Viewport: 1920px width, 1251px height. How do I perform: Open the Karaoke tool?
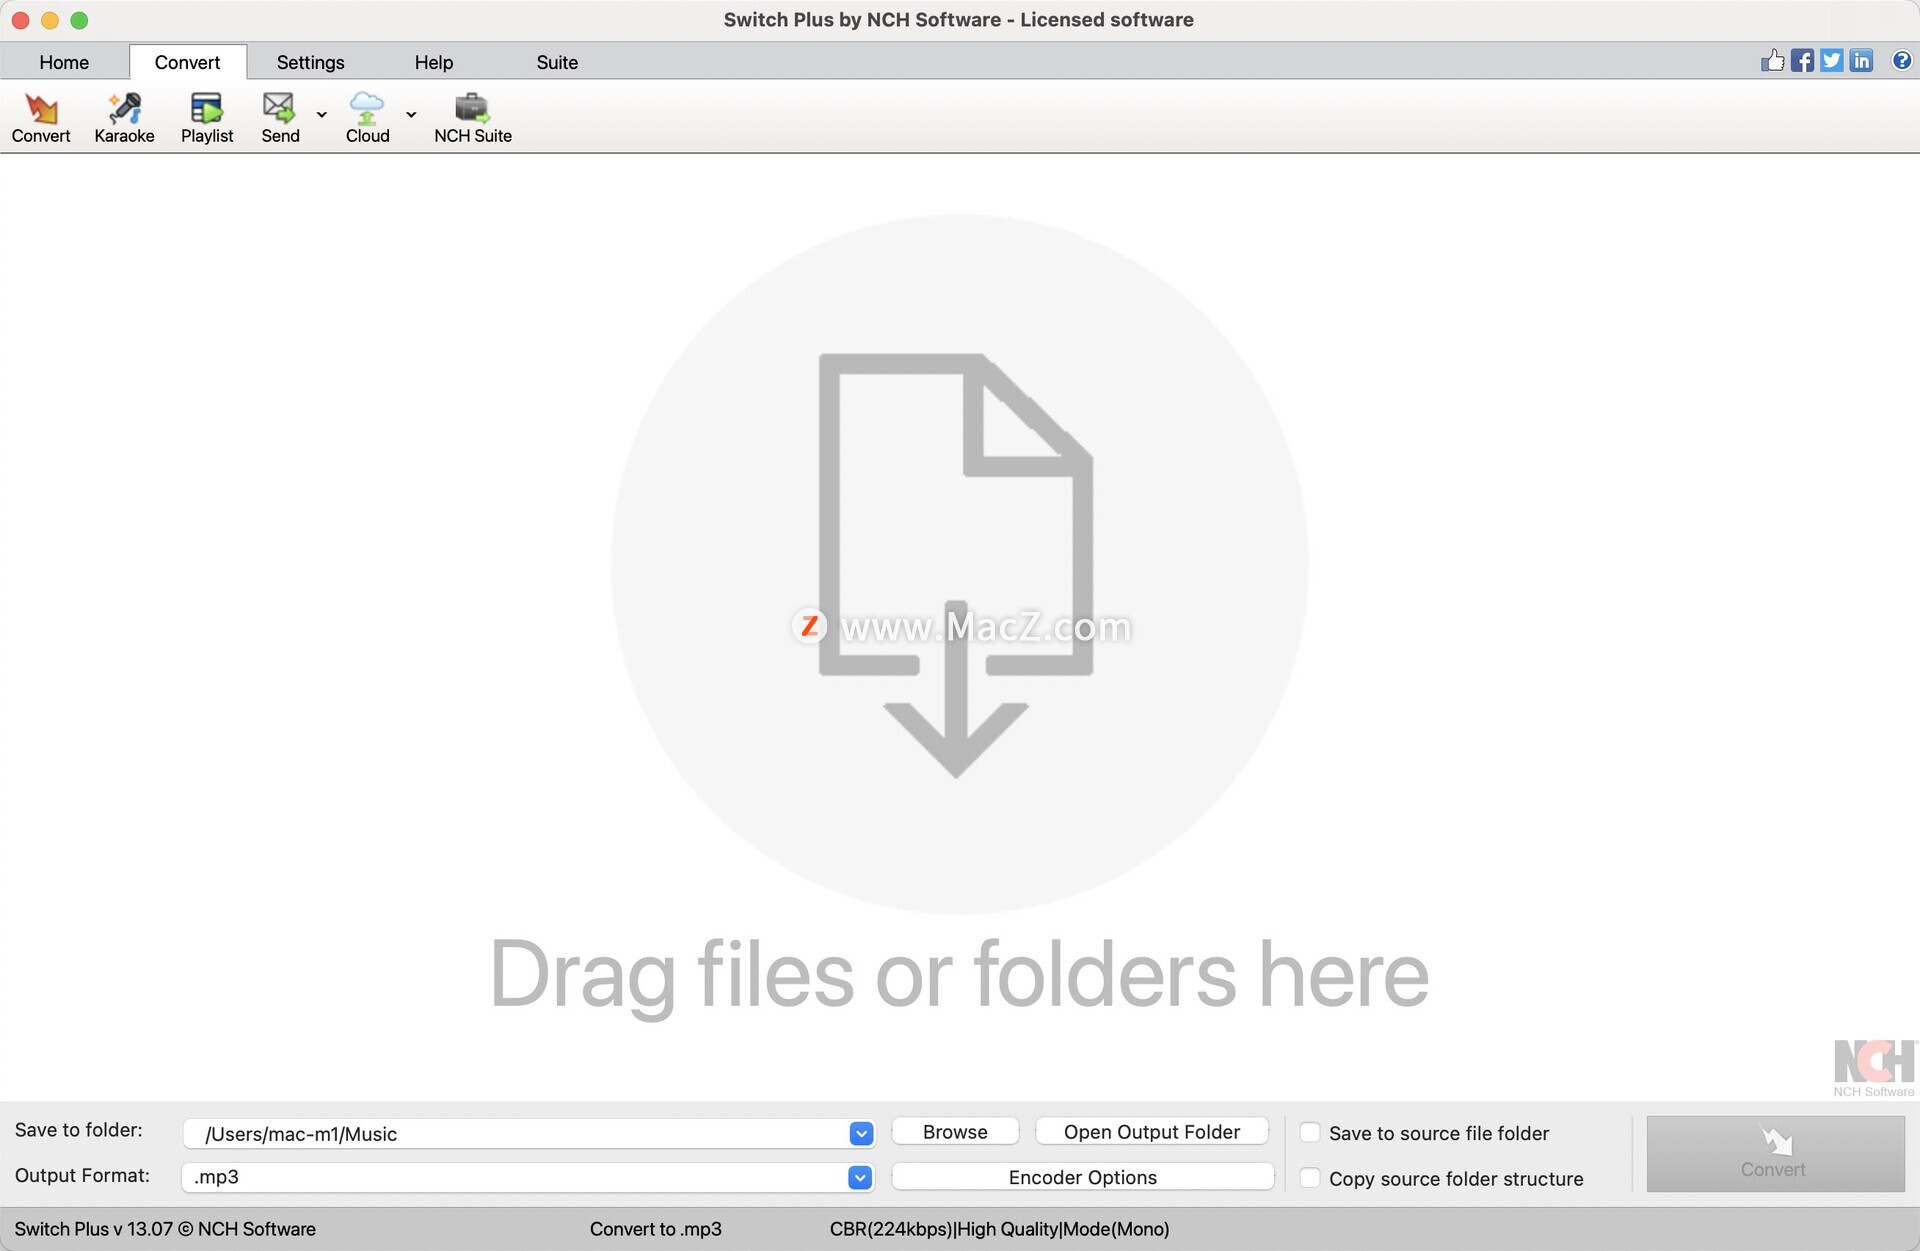[x=124, y=118]
